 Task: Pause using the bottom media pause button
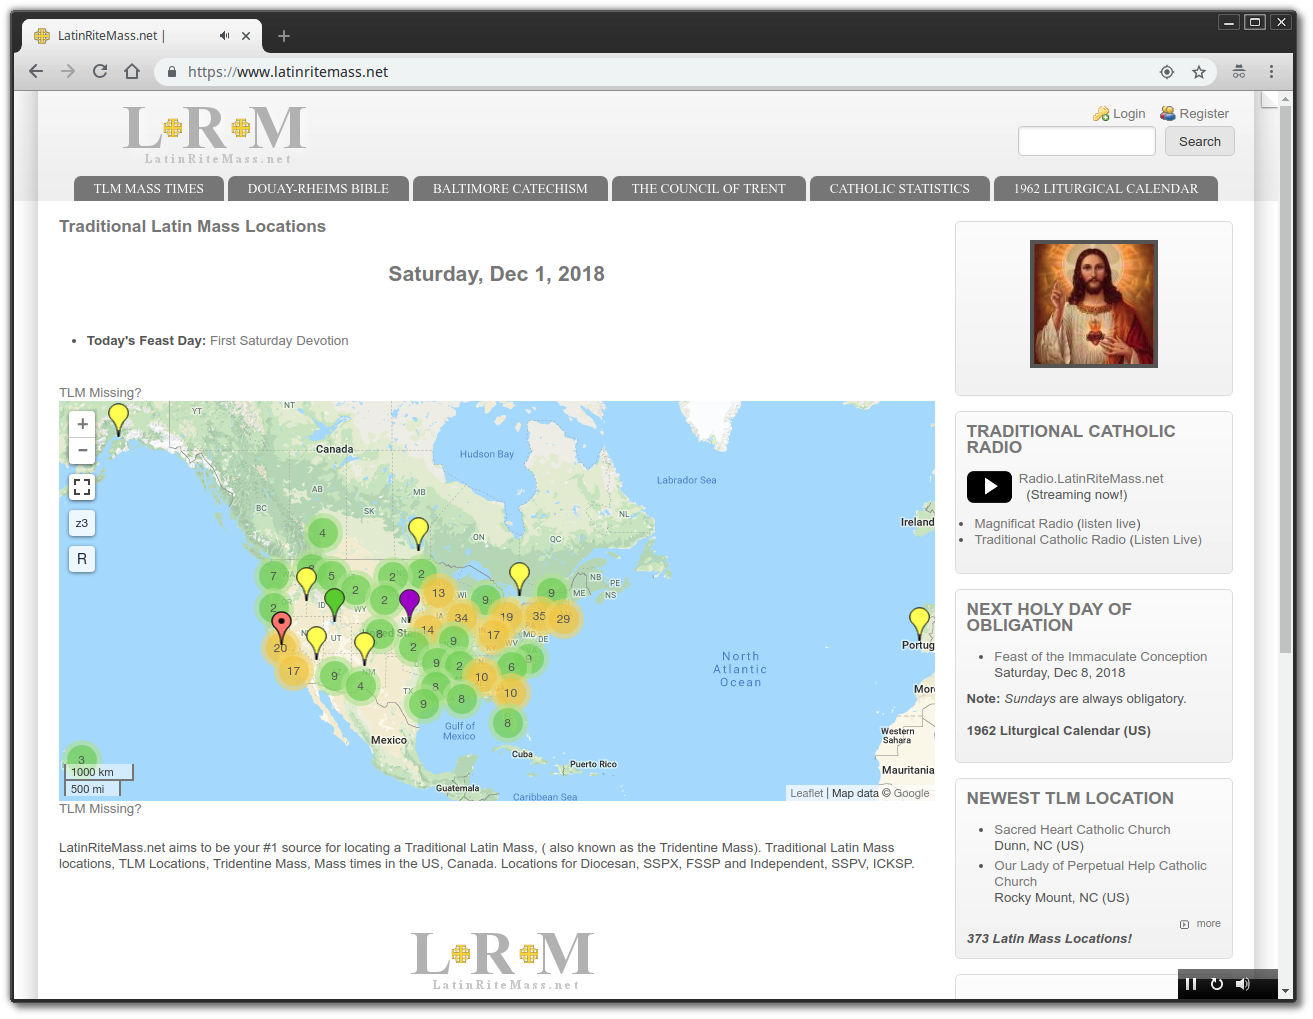1191,984
